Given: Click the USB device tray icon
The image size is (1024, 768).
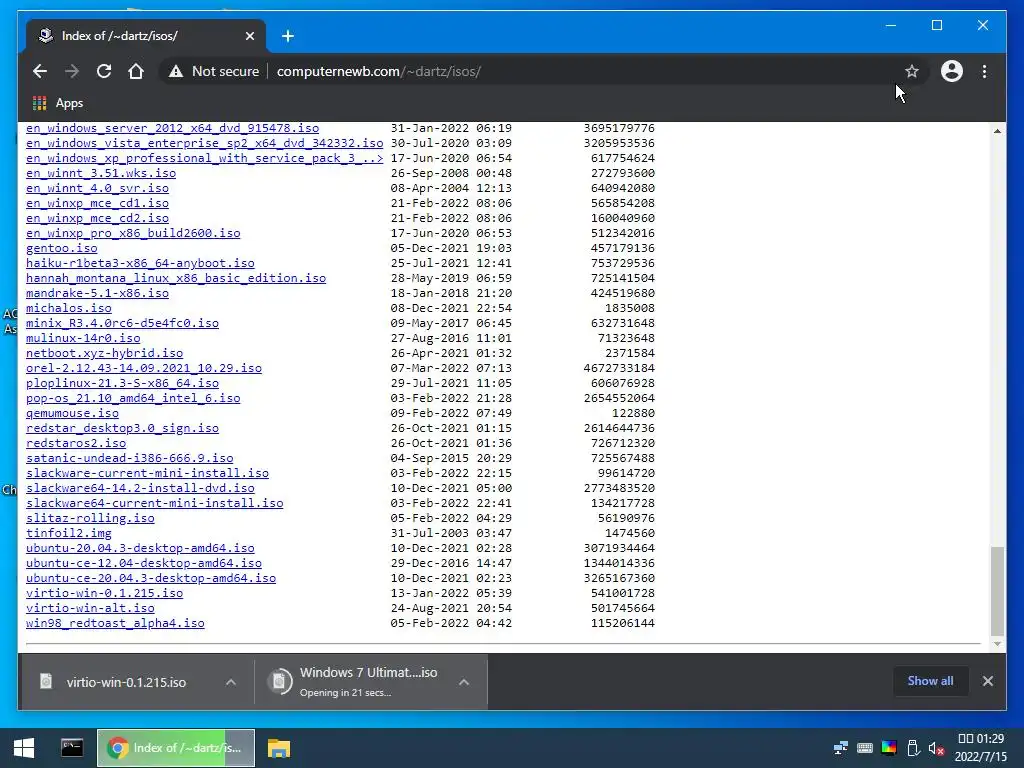Looking at the screenshot, I should pyautogui.click(x=913, y=748).
